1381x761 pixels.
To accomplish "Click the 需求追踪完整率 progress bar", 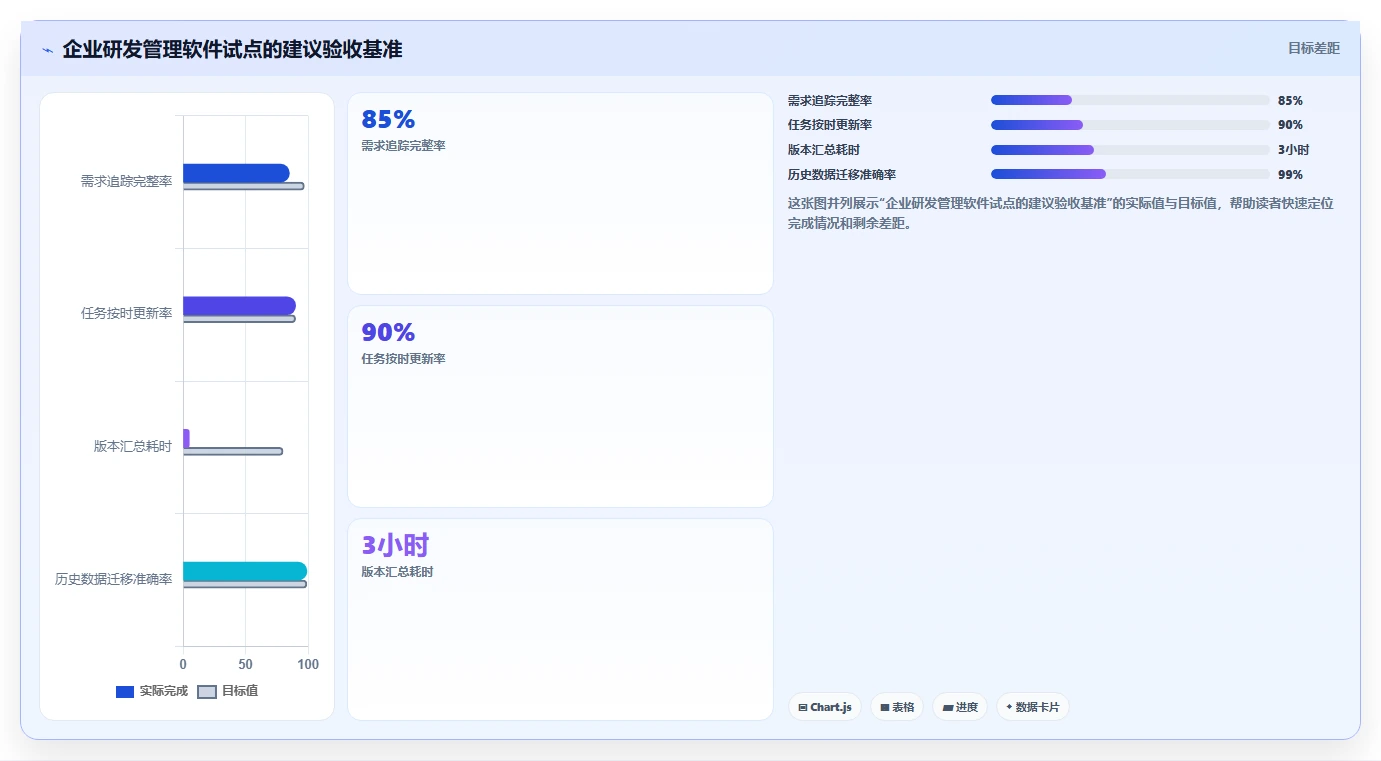I will point(1130,100).
